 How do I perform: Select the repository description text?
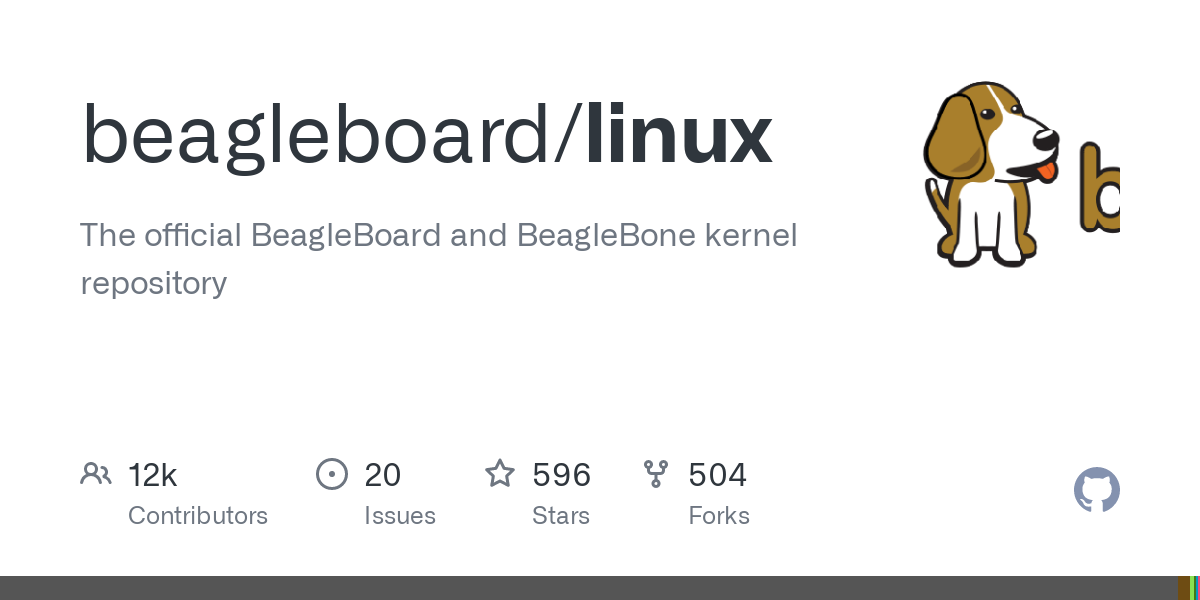[x=439, y=259]
